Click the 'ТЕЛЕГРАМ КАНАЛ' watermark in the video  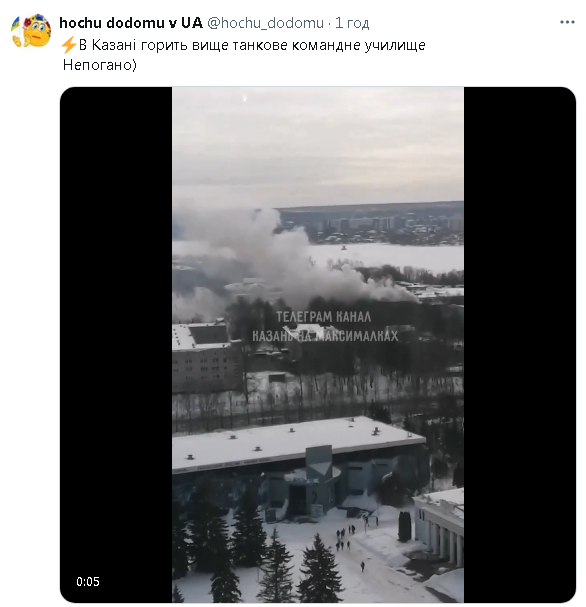point(324,317)
